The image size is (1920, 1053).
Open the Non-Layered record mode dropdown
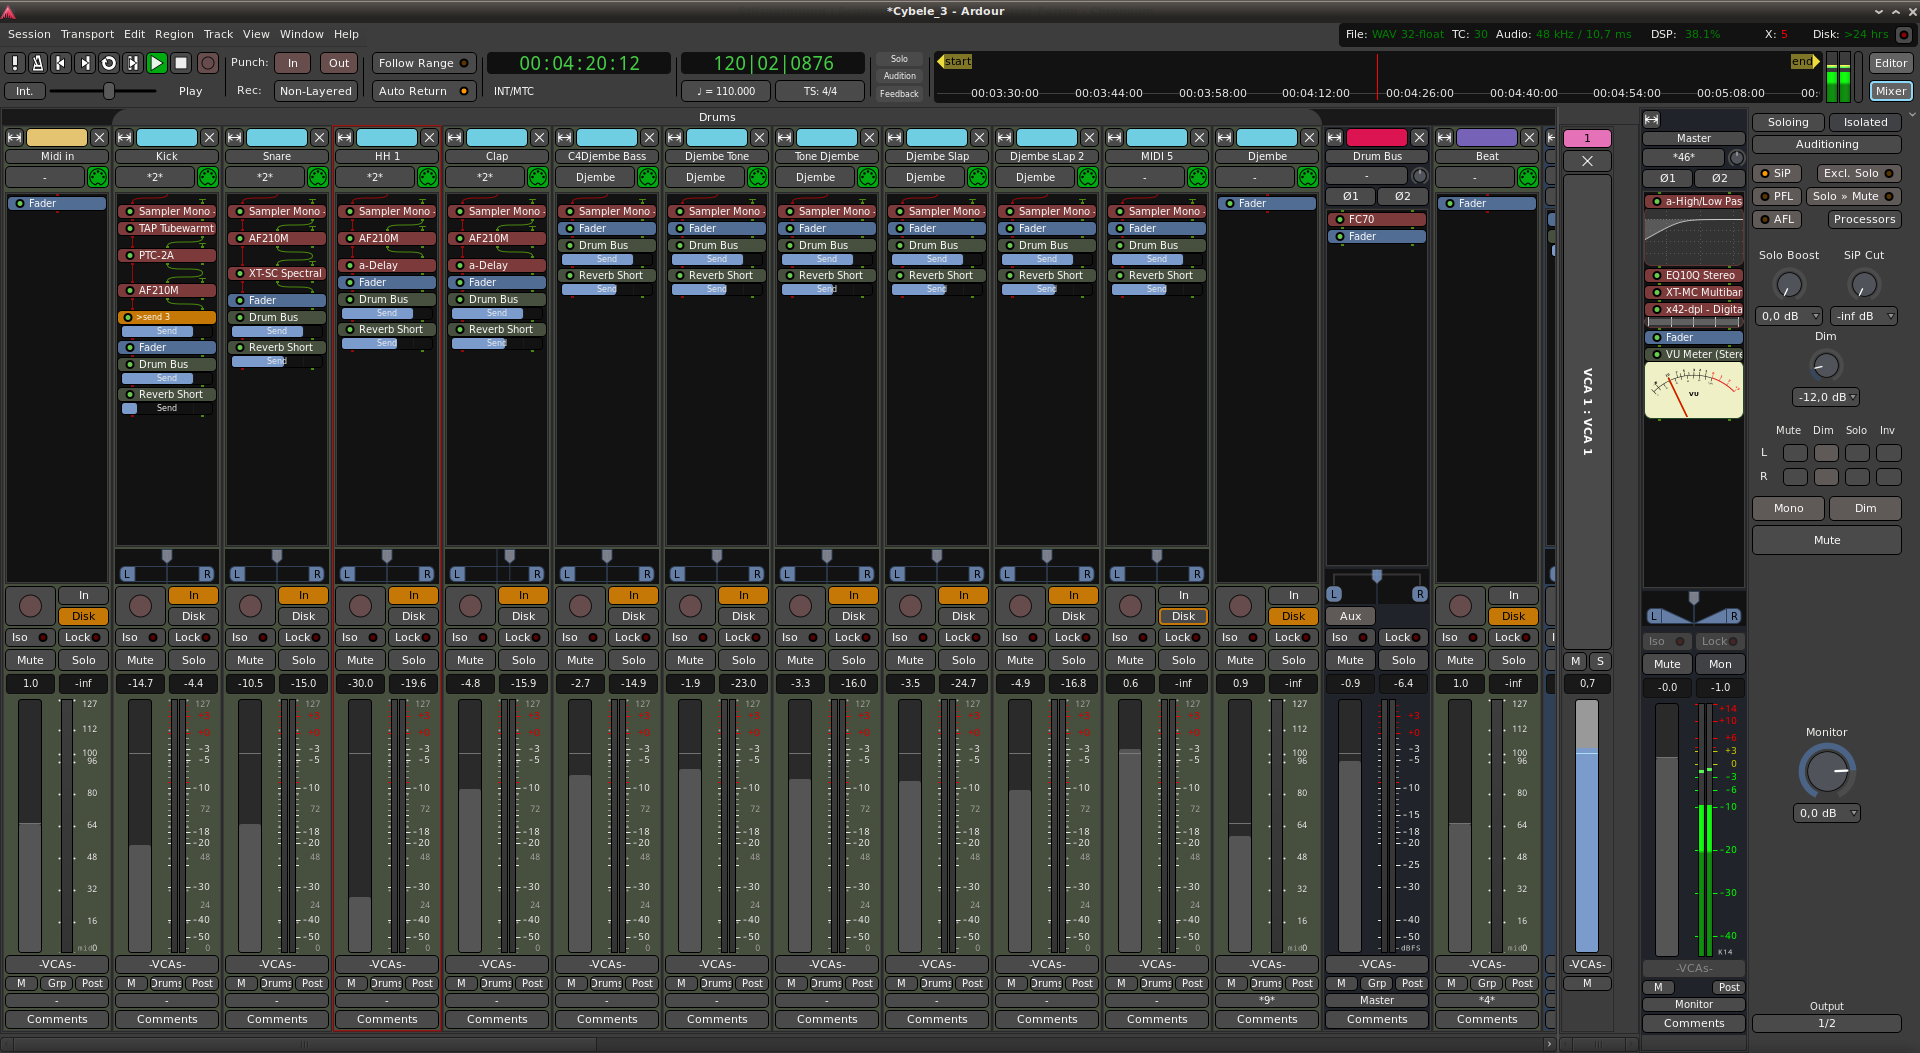316,91
